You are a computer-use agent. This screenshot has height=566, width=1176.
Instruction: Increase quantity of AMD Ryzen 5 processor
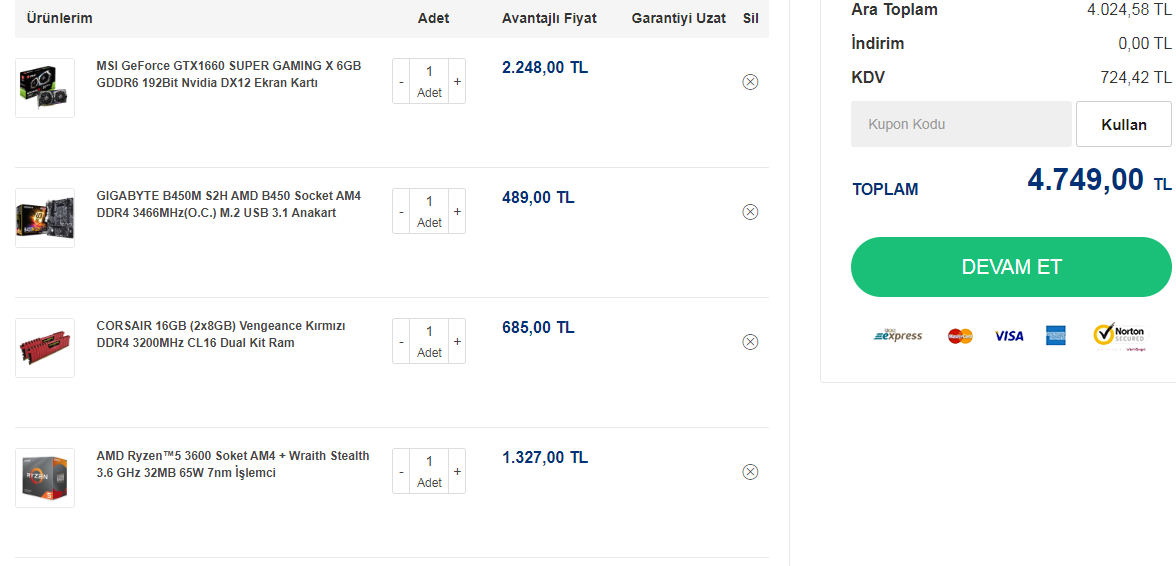[458, 471]
